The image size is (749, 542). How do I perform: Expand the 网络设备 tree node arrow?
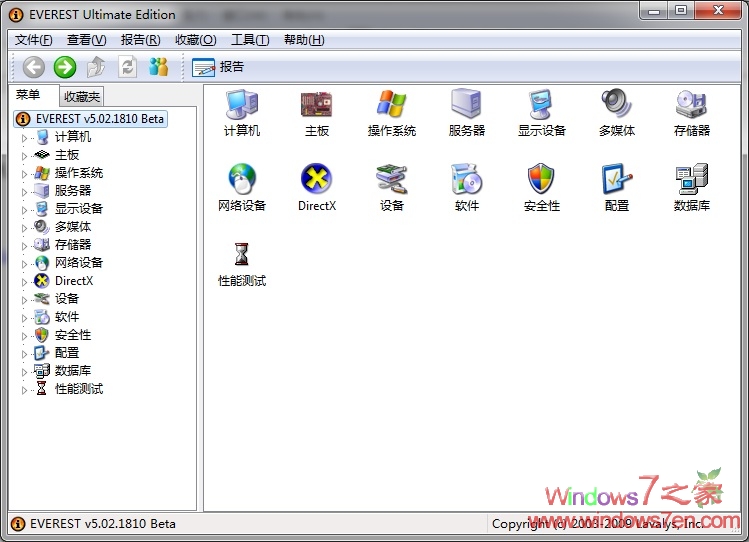pyautogui.click(x=24, y=264)
